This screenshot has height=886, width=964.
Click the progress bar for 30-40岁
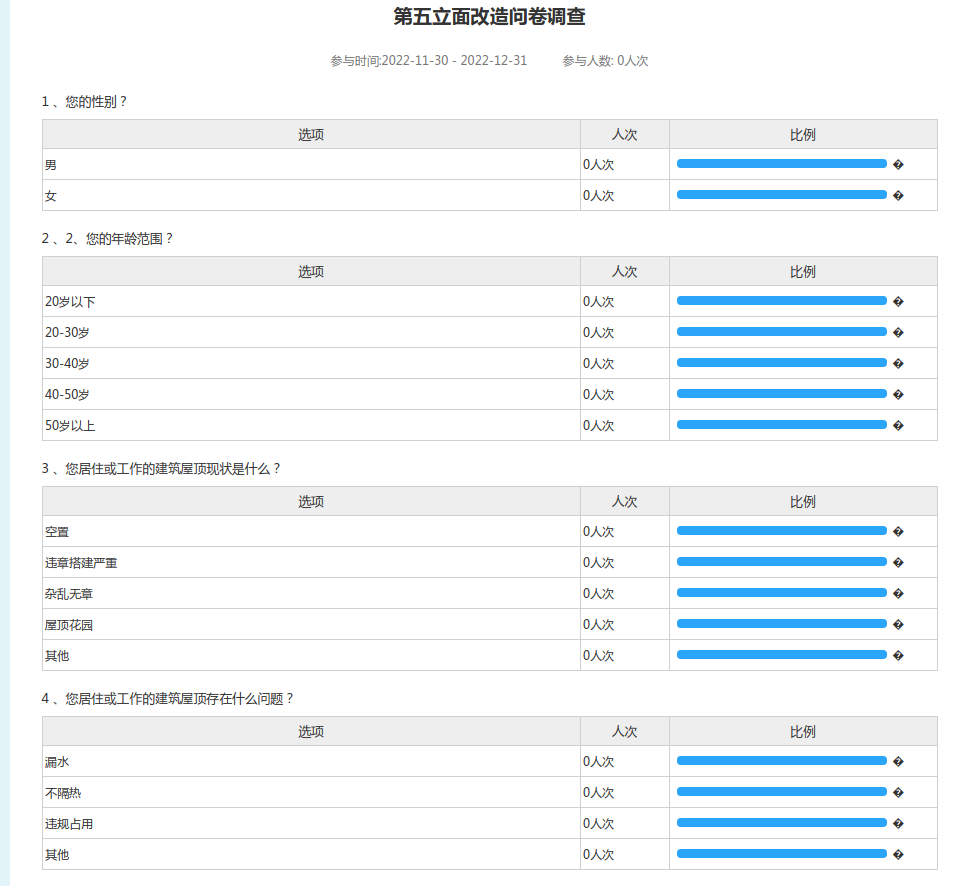click(x=781, y=363)
